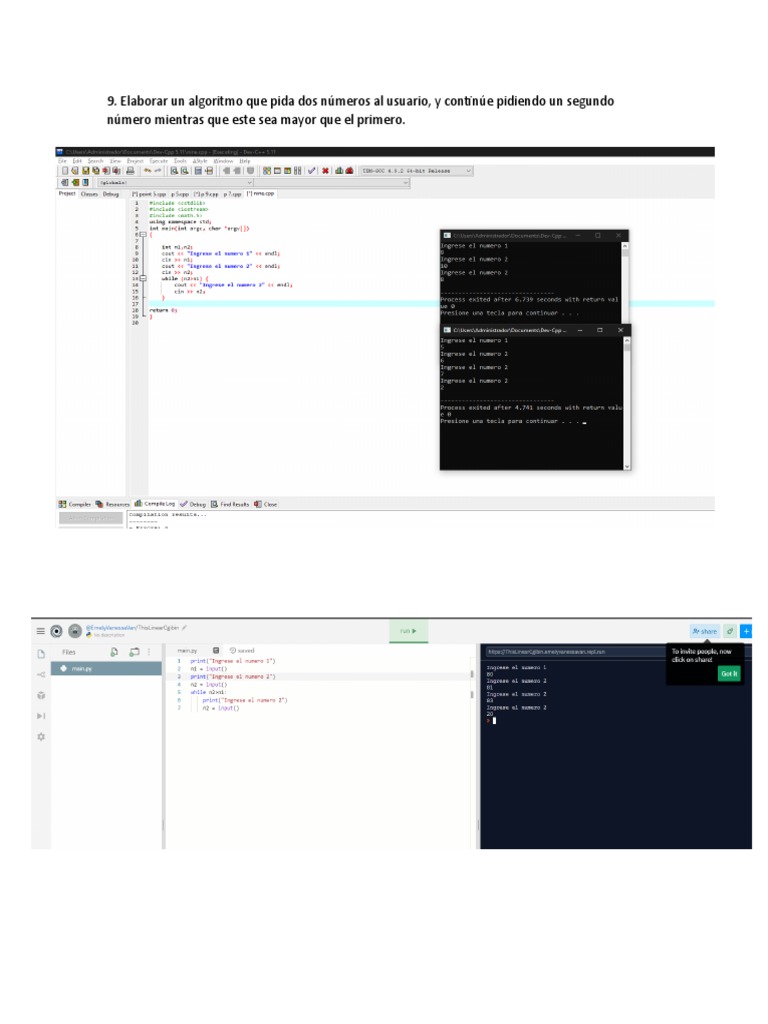Open the Files icon in Replit sidebar
The width and height of the screenshot is (768, 1024).
(41, 653)
